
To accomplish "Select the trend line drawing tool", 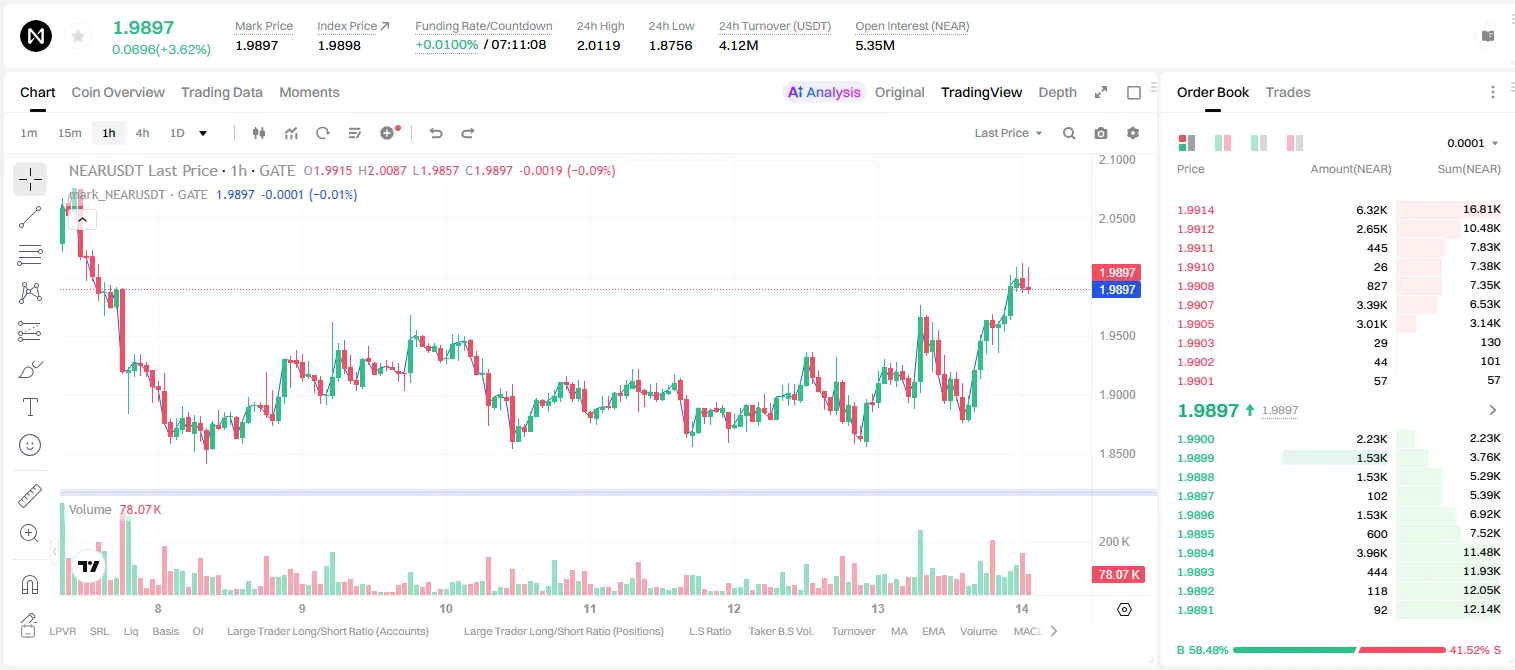I will tap(30, 217).
